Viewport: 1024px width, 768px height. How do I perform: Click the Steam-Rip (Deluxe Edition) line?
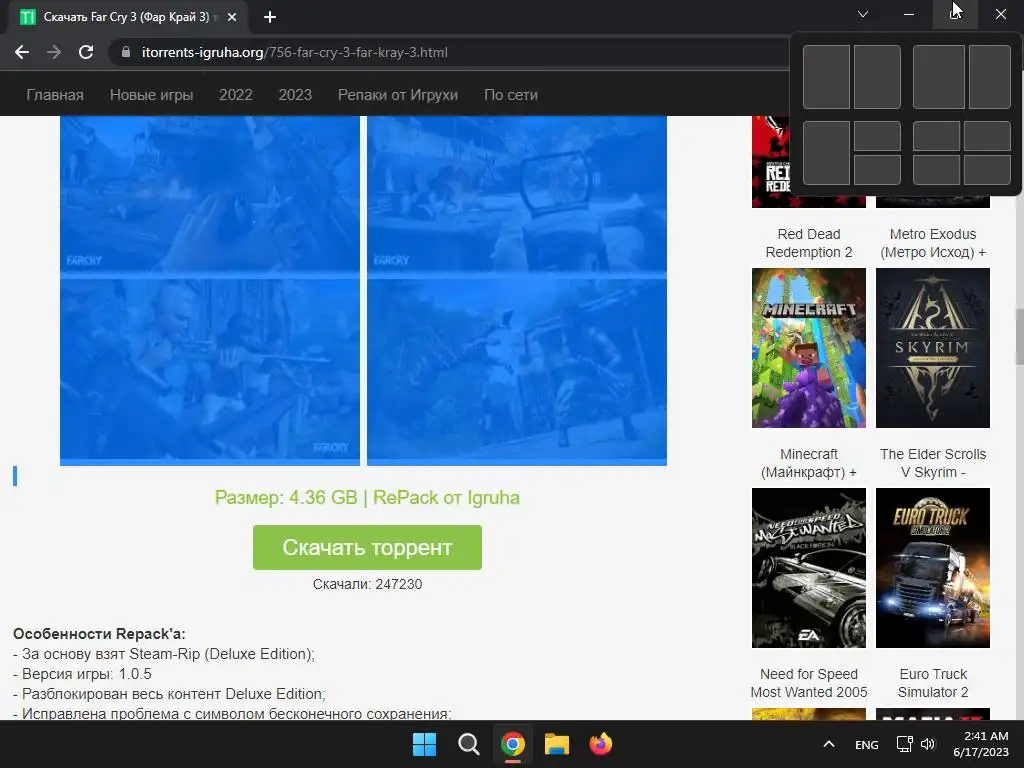pyautogui.click(x=164, y=654)
